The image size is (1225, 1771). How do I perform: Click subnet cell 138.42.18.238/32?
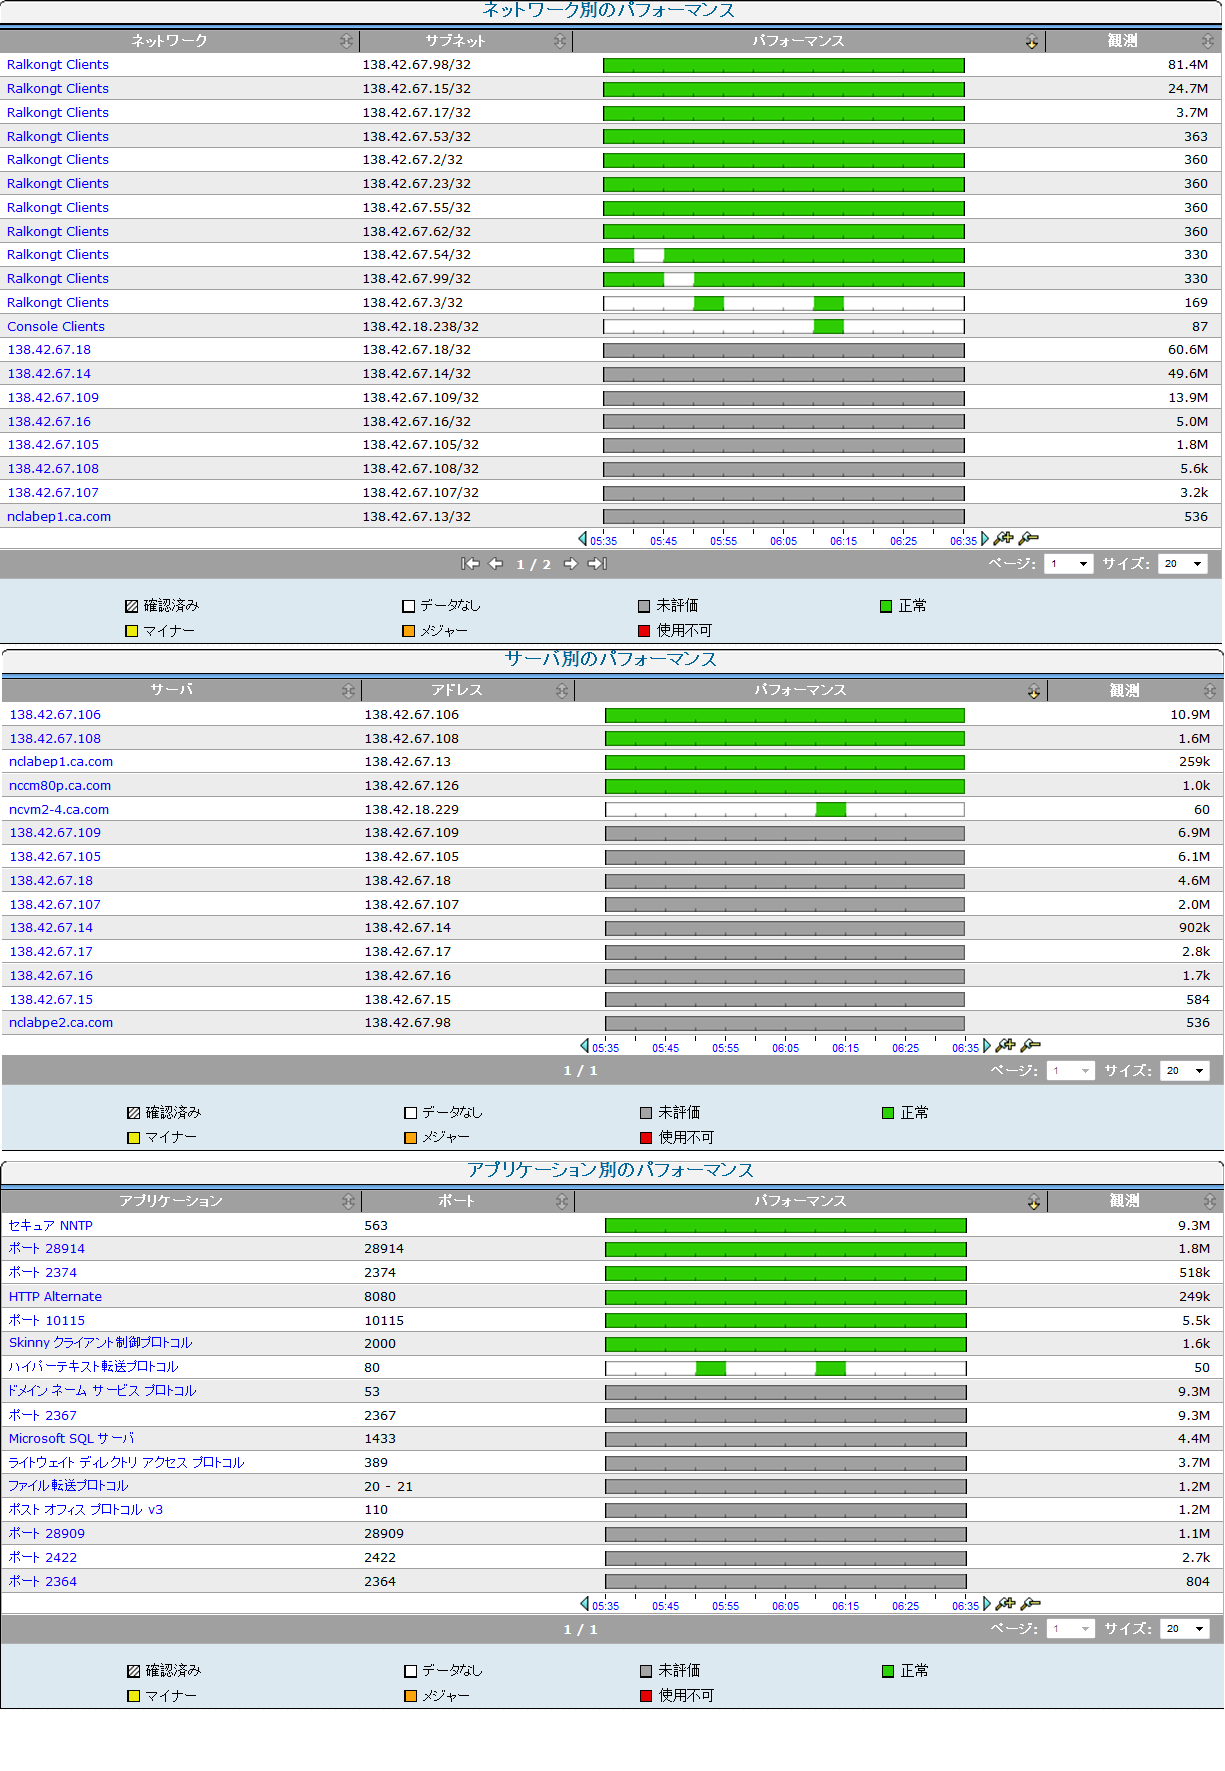click(x=420, y=327)
